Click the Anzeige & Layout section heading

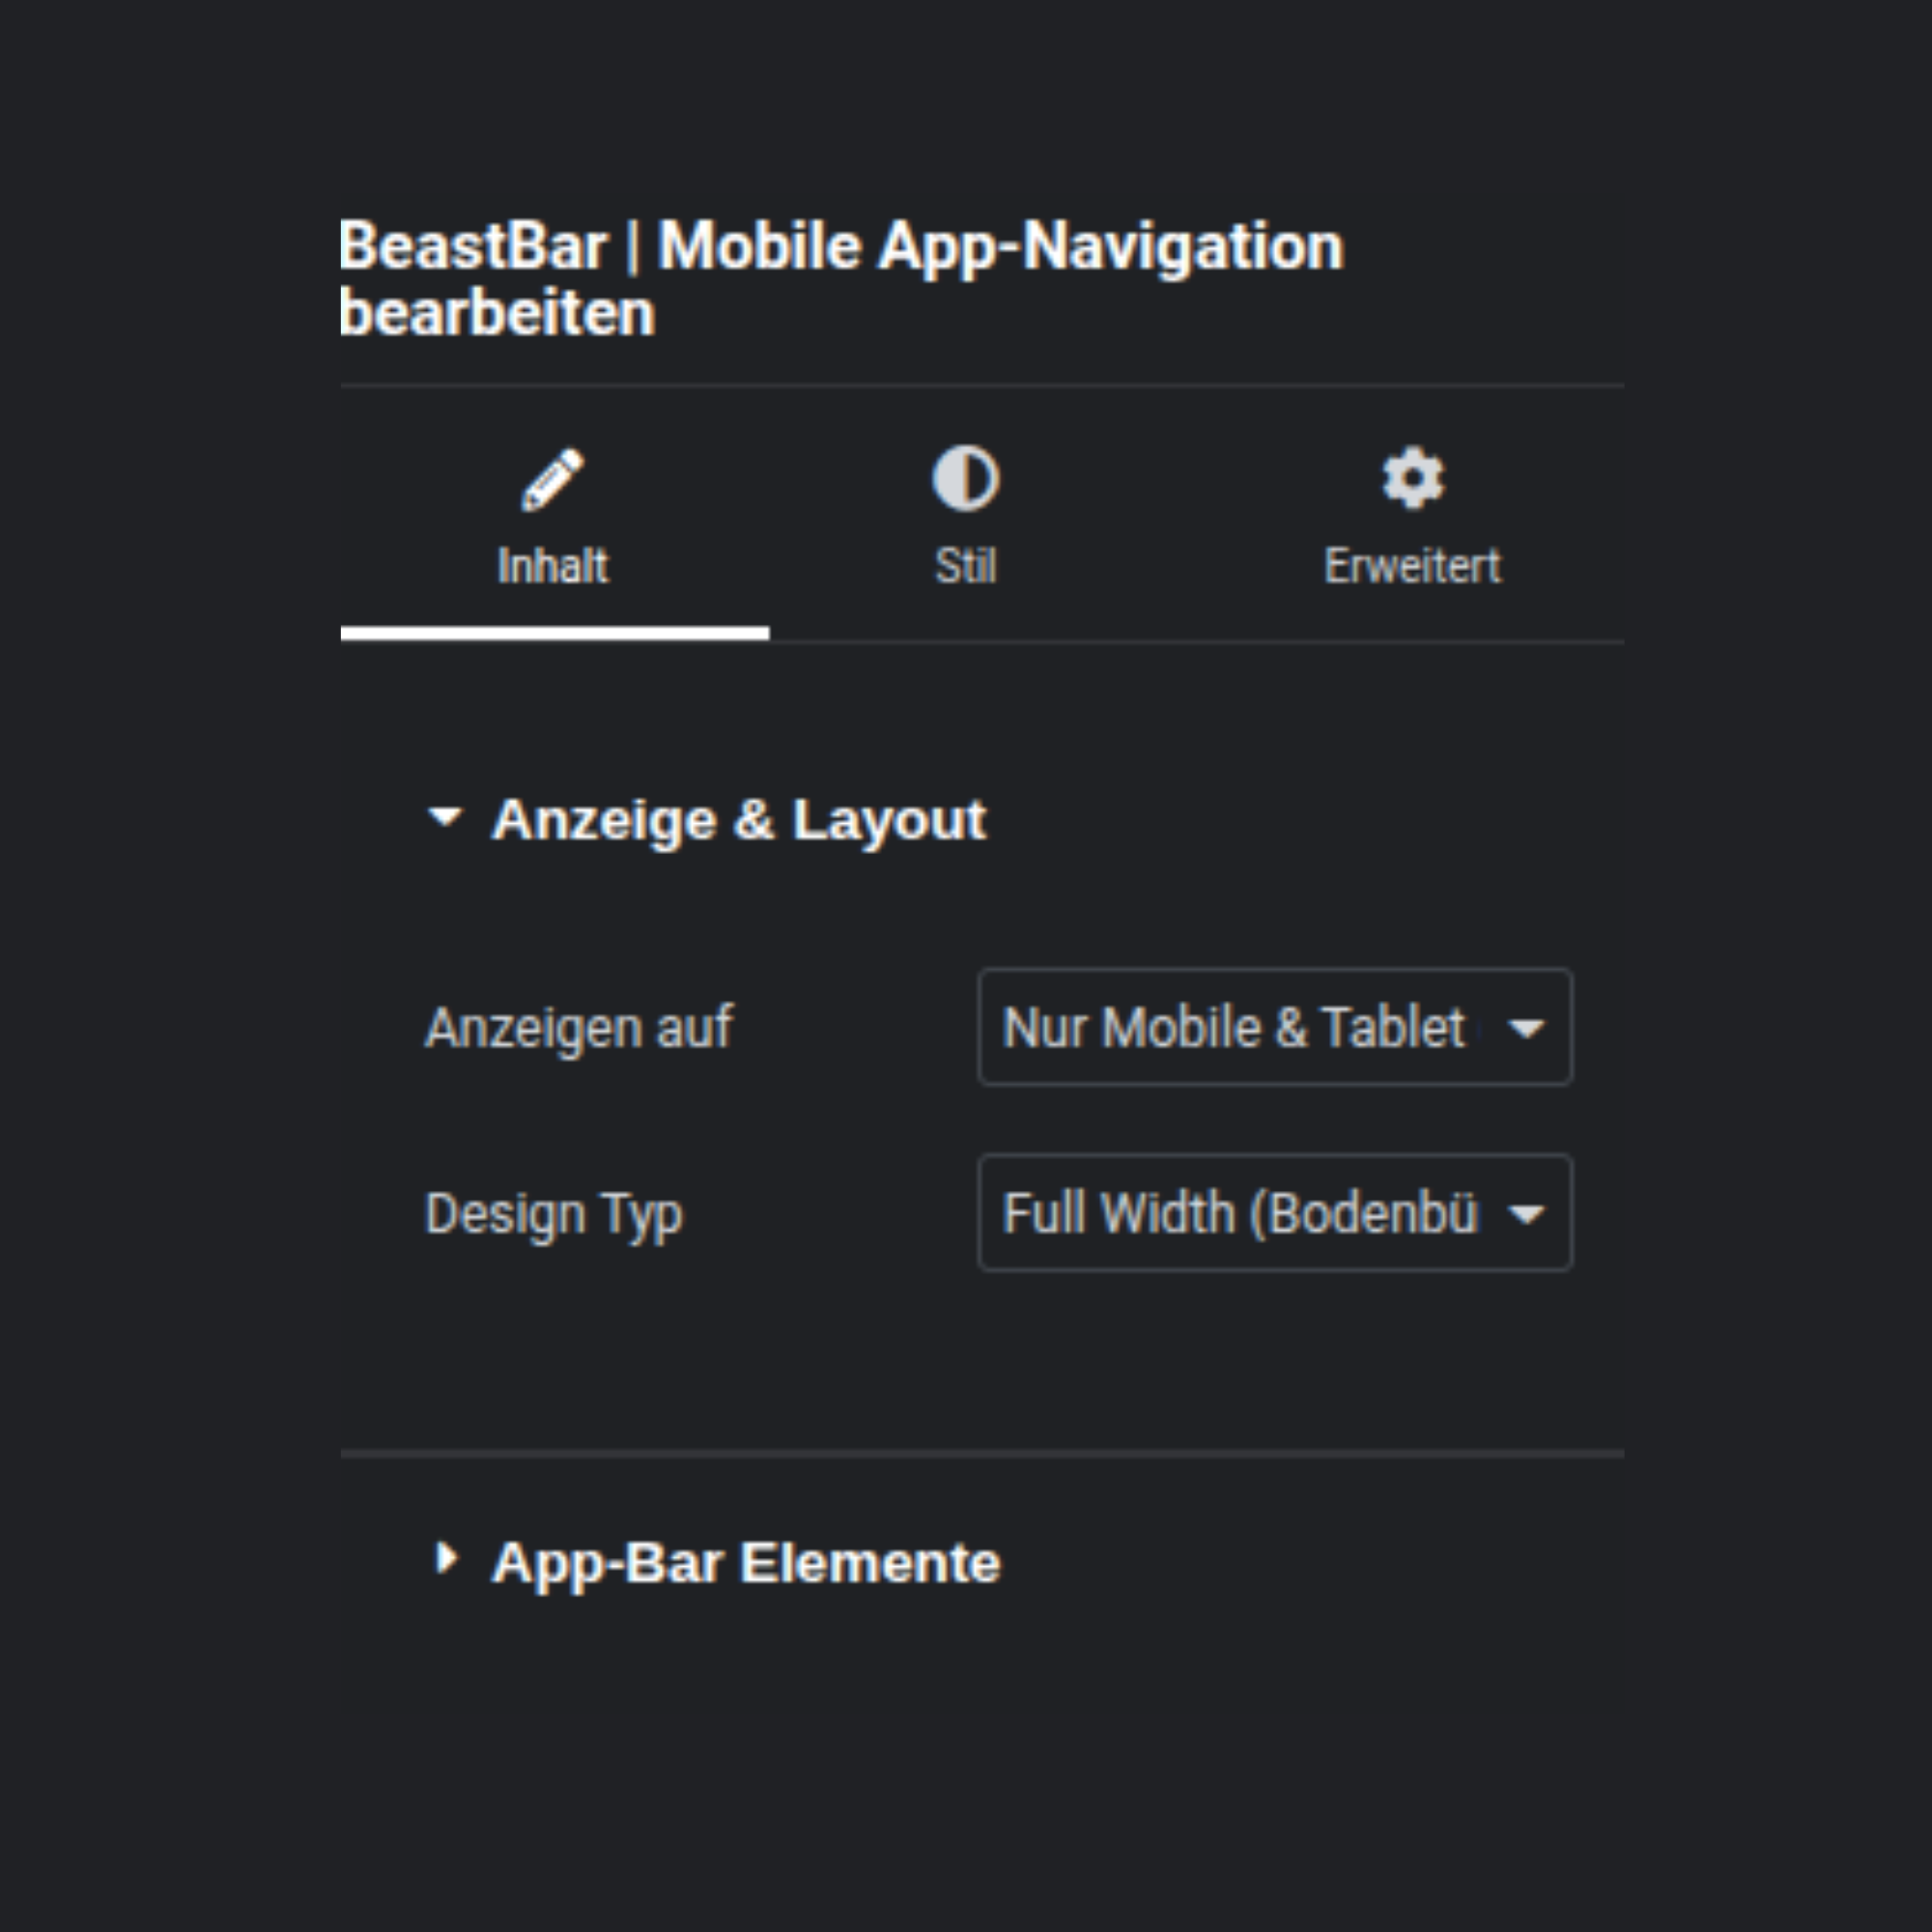739,820
